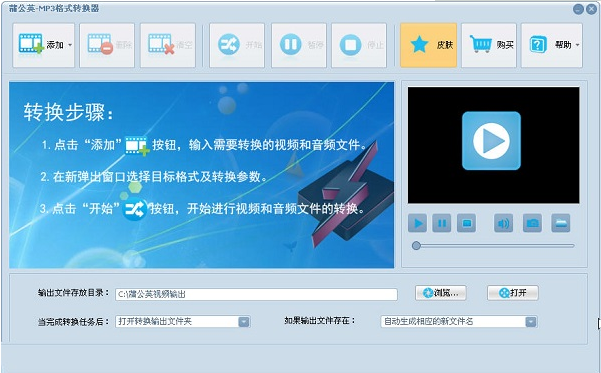Mute audio via the speaker icon
Screen dimensions: 601x373
503,223
